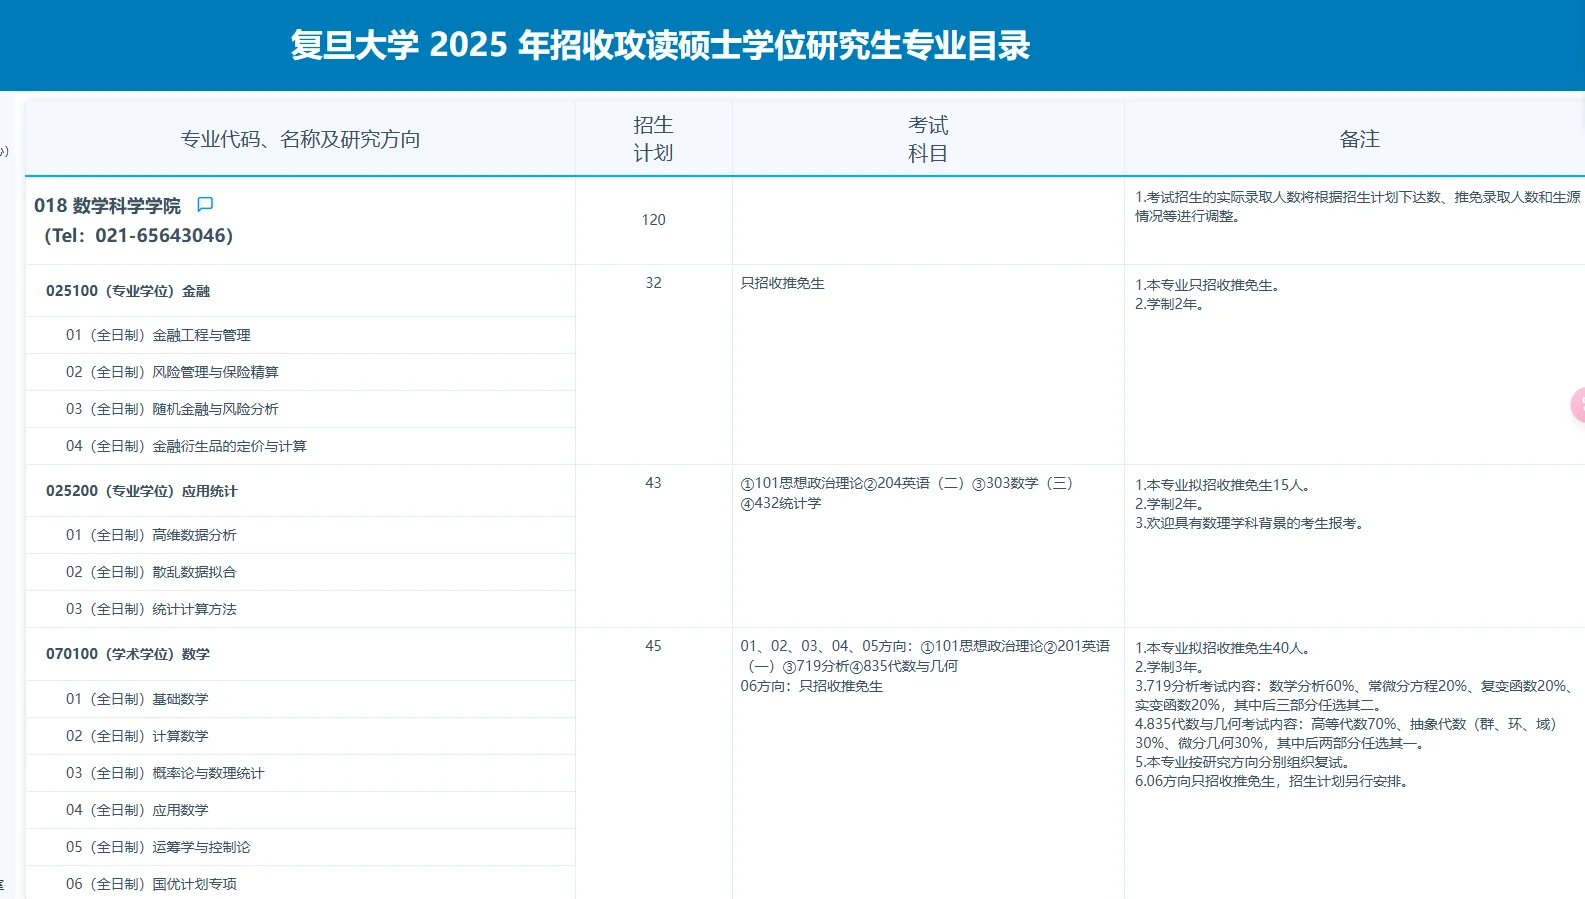Click the page title 复旦大学 2025 年招收攻读硕士学位研究生专业目录

[x=660, y=45]
